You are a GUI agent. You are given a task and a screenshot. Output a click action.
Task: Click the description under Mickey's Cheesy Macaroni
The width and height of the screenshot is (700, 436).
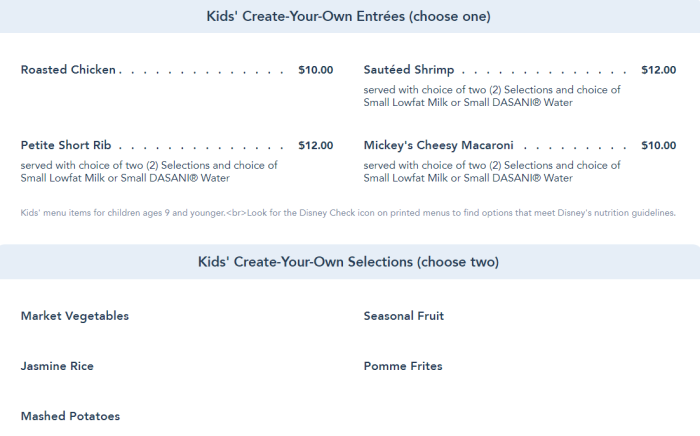click(x=492, y=171)
